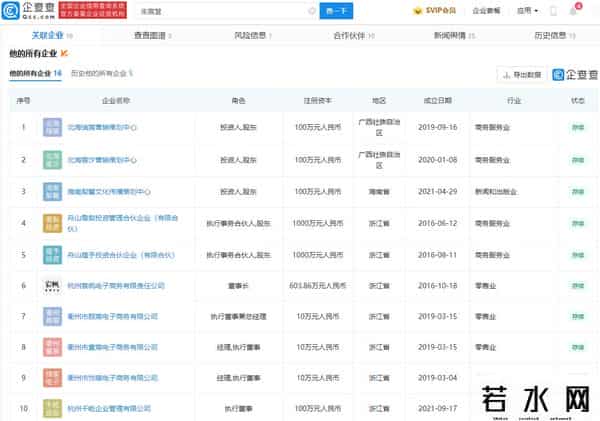Click the 董事长 role cell in row 6
600x421 pixels.
[x=238, y=286]
